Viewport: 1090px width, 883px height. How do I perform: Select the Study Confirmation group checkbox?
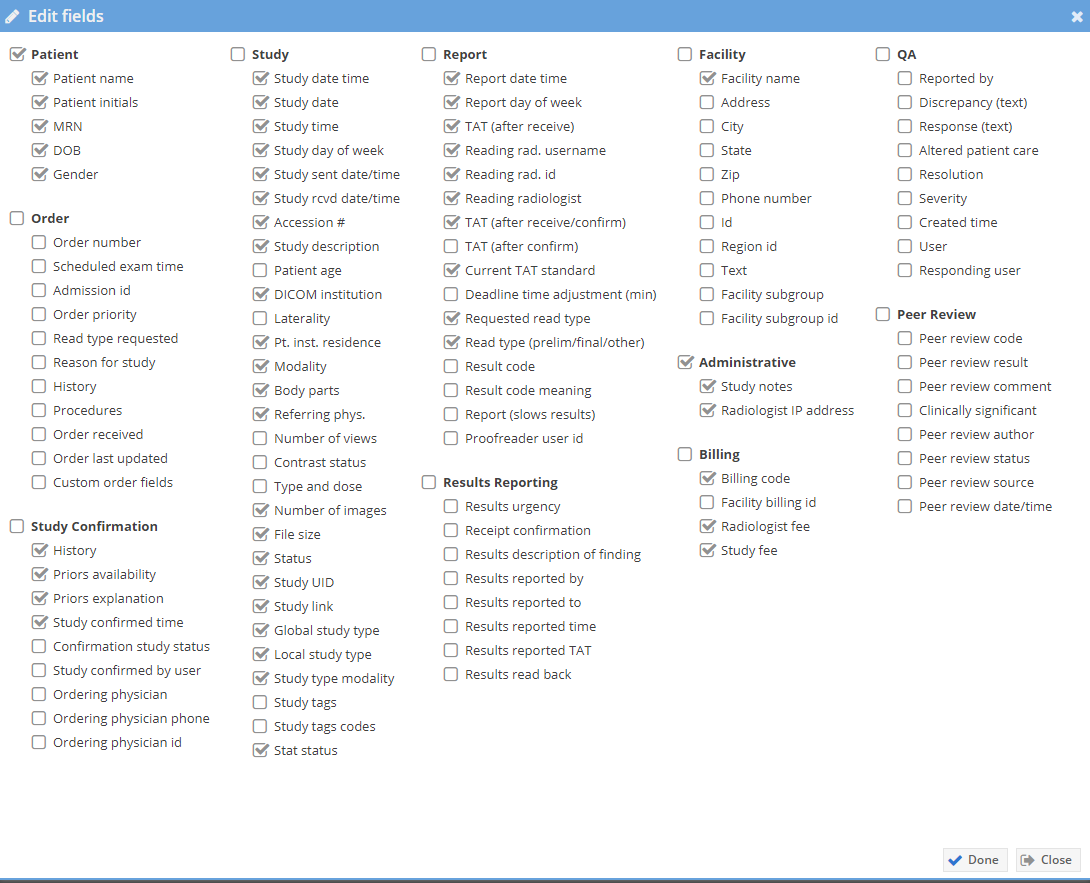click(x=17, y=526)
